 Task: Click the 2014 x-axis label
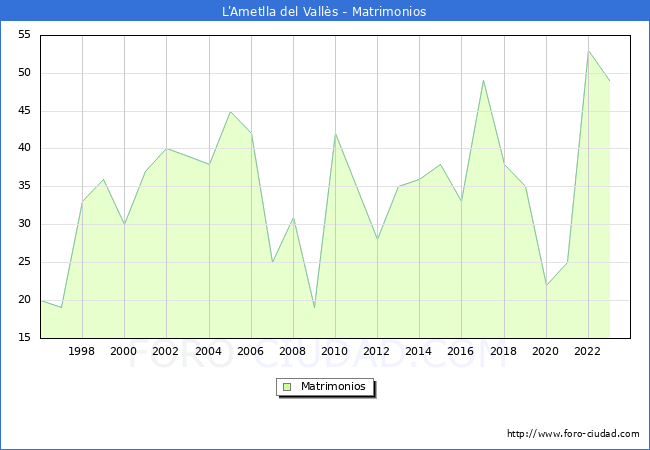point(419,351)
